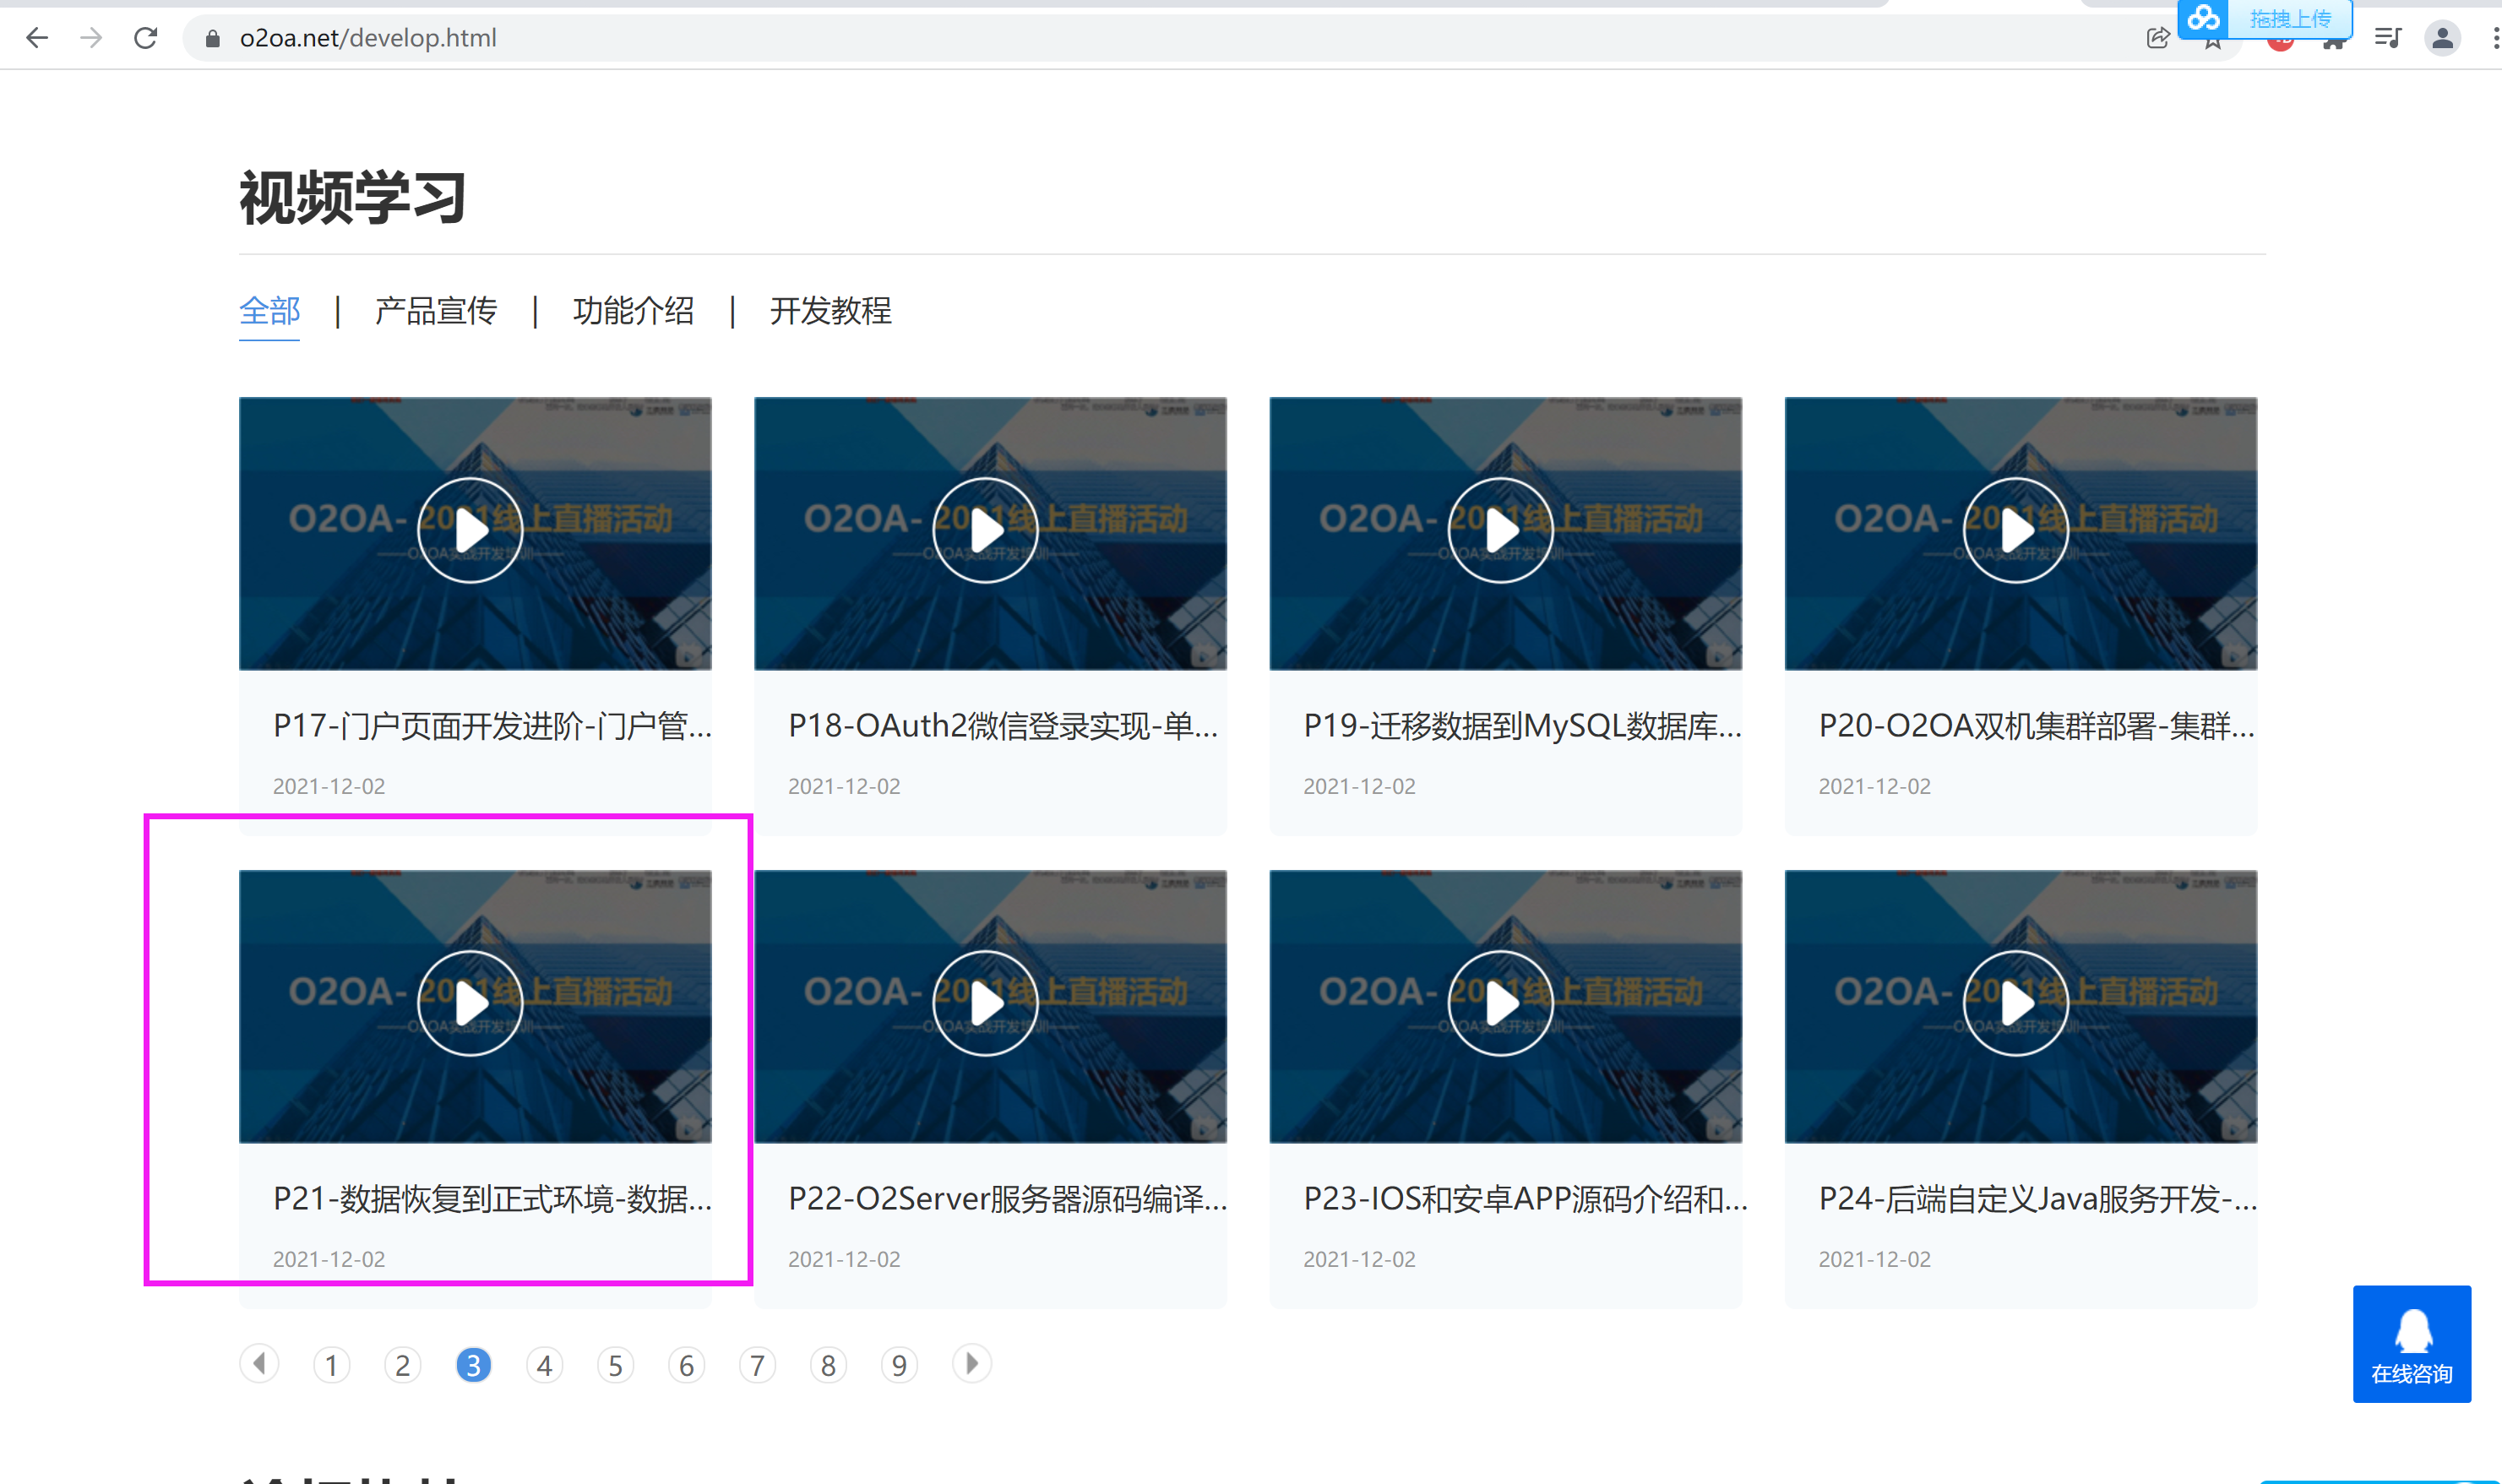The width and height of the screenshot is (2502, 1484).
Task: Switch to the 功能介绍 category
Action: click(x=634, y=312)
